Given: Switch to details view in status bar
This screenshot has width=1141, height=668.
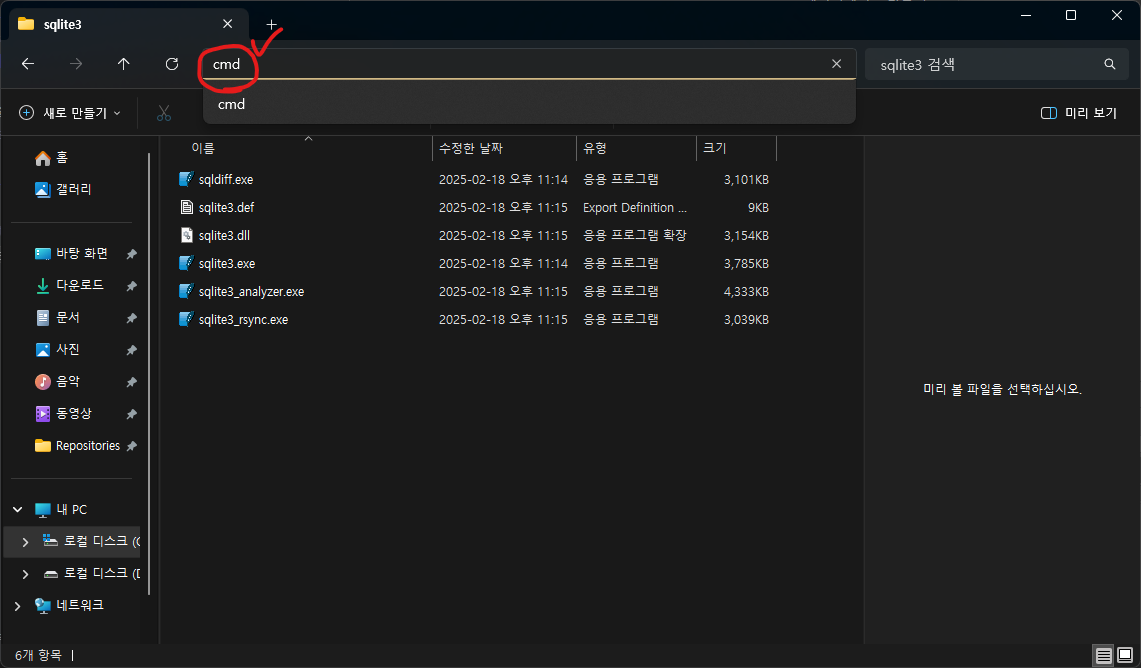Looking at the screenshot, I should coord(1103,656).
